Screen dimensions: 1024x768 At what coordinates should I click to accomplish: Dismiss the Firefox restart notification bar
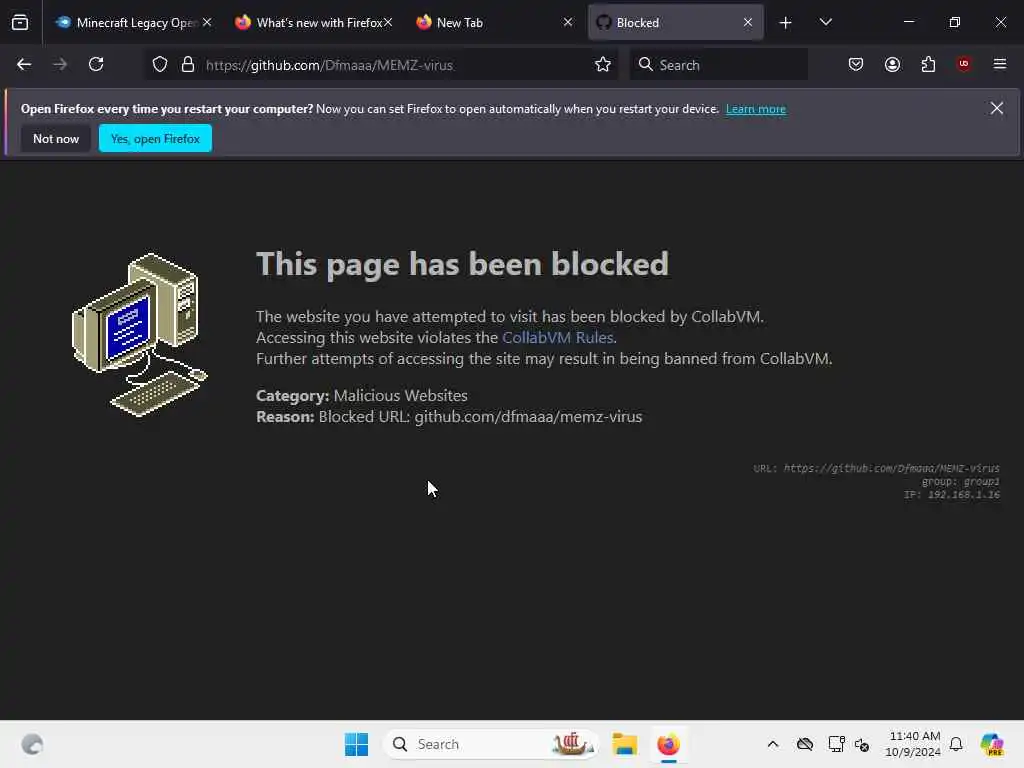(x=997, y=108)
